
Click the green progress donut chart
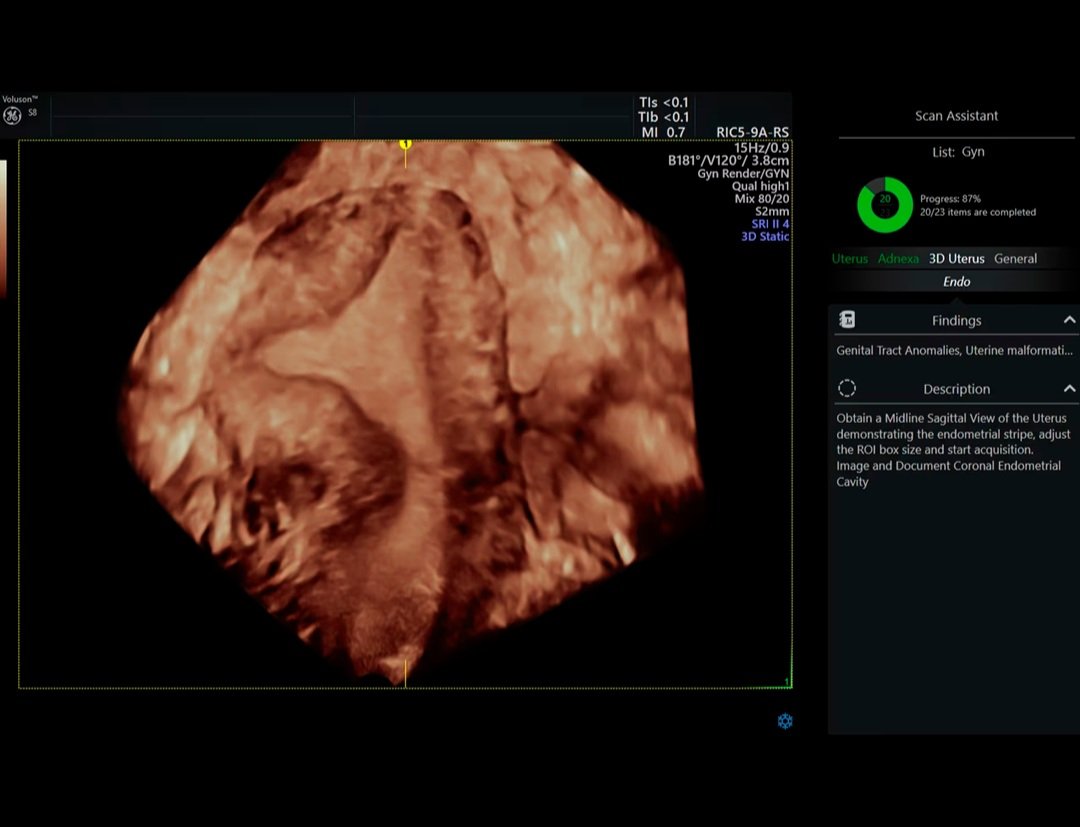pyautogui.click(x=884, y=205)
